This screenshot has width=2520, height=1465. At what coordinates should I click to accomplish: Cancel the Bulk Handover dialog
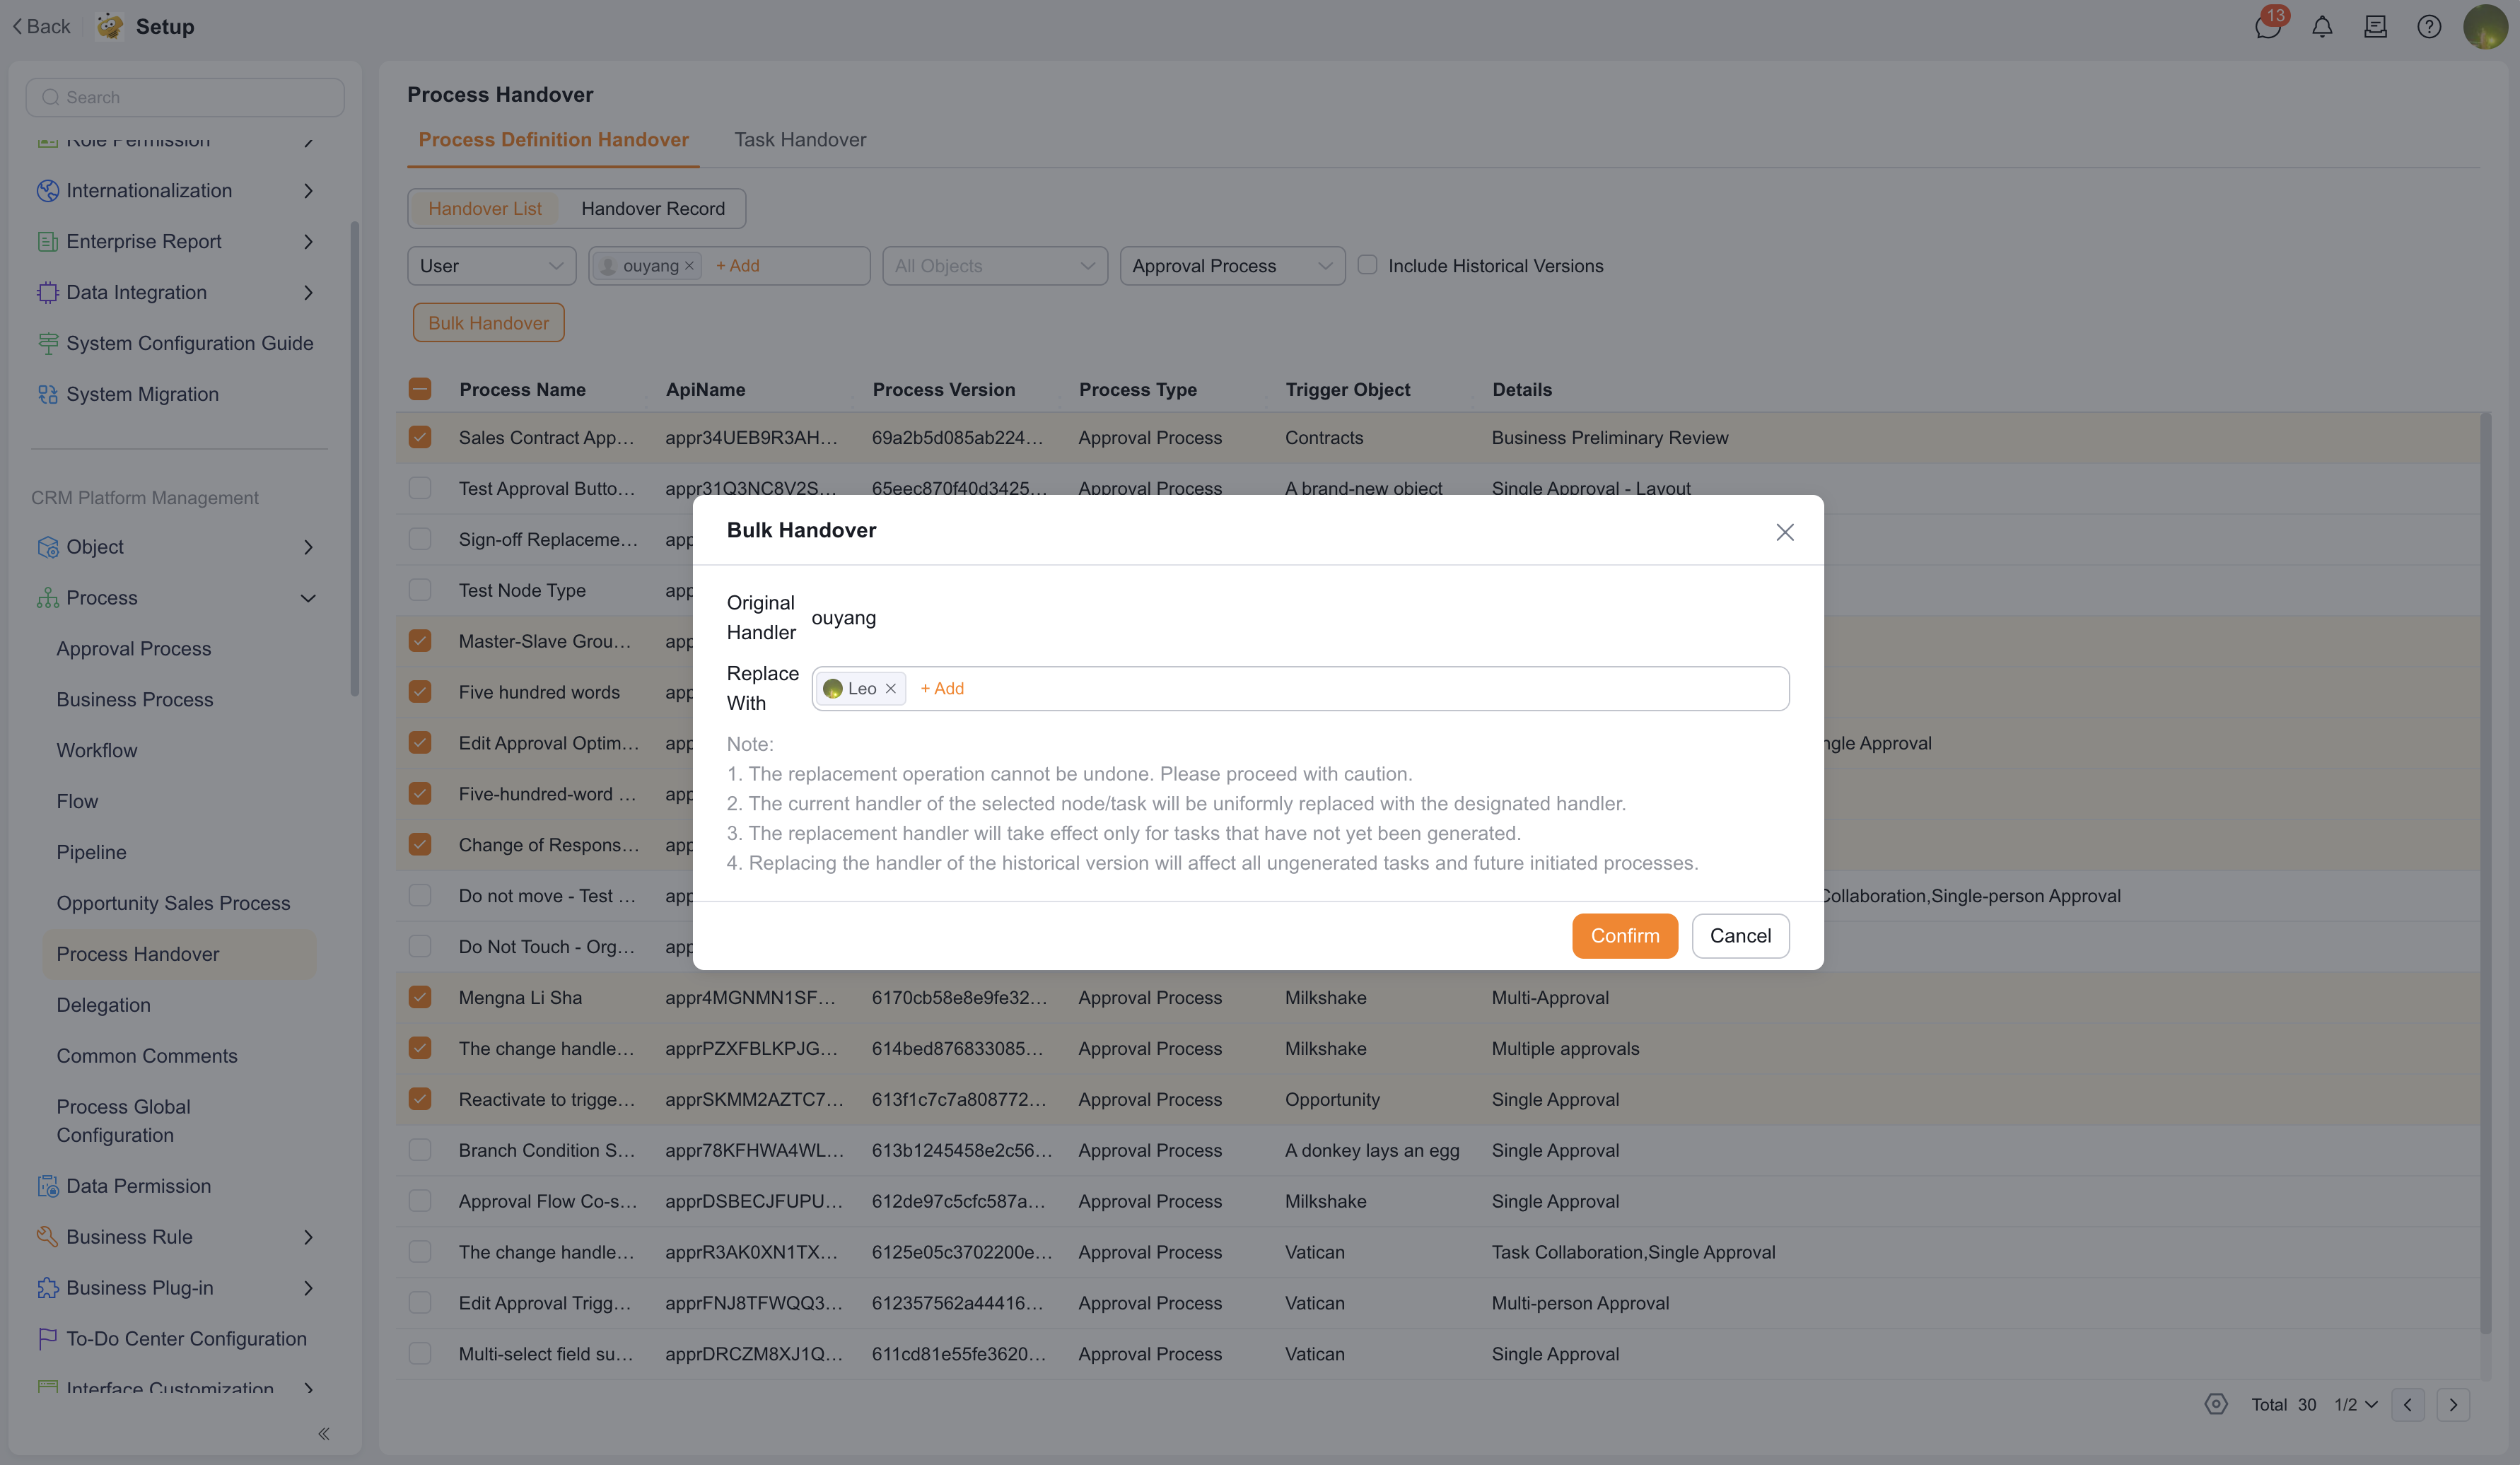pyautogui.click(x=1740, y=936)
